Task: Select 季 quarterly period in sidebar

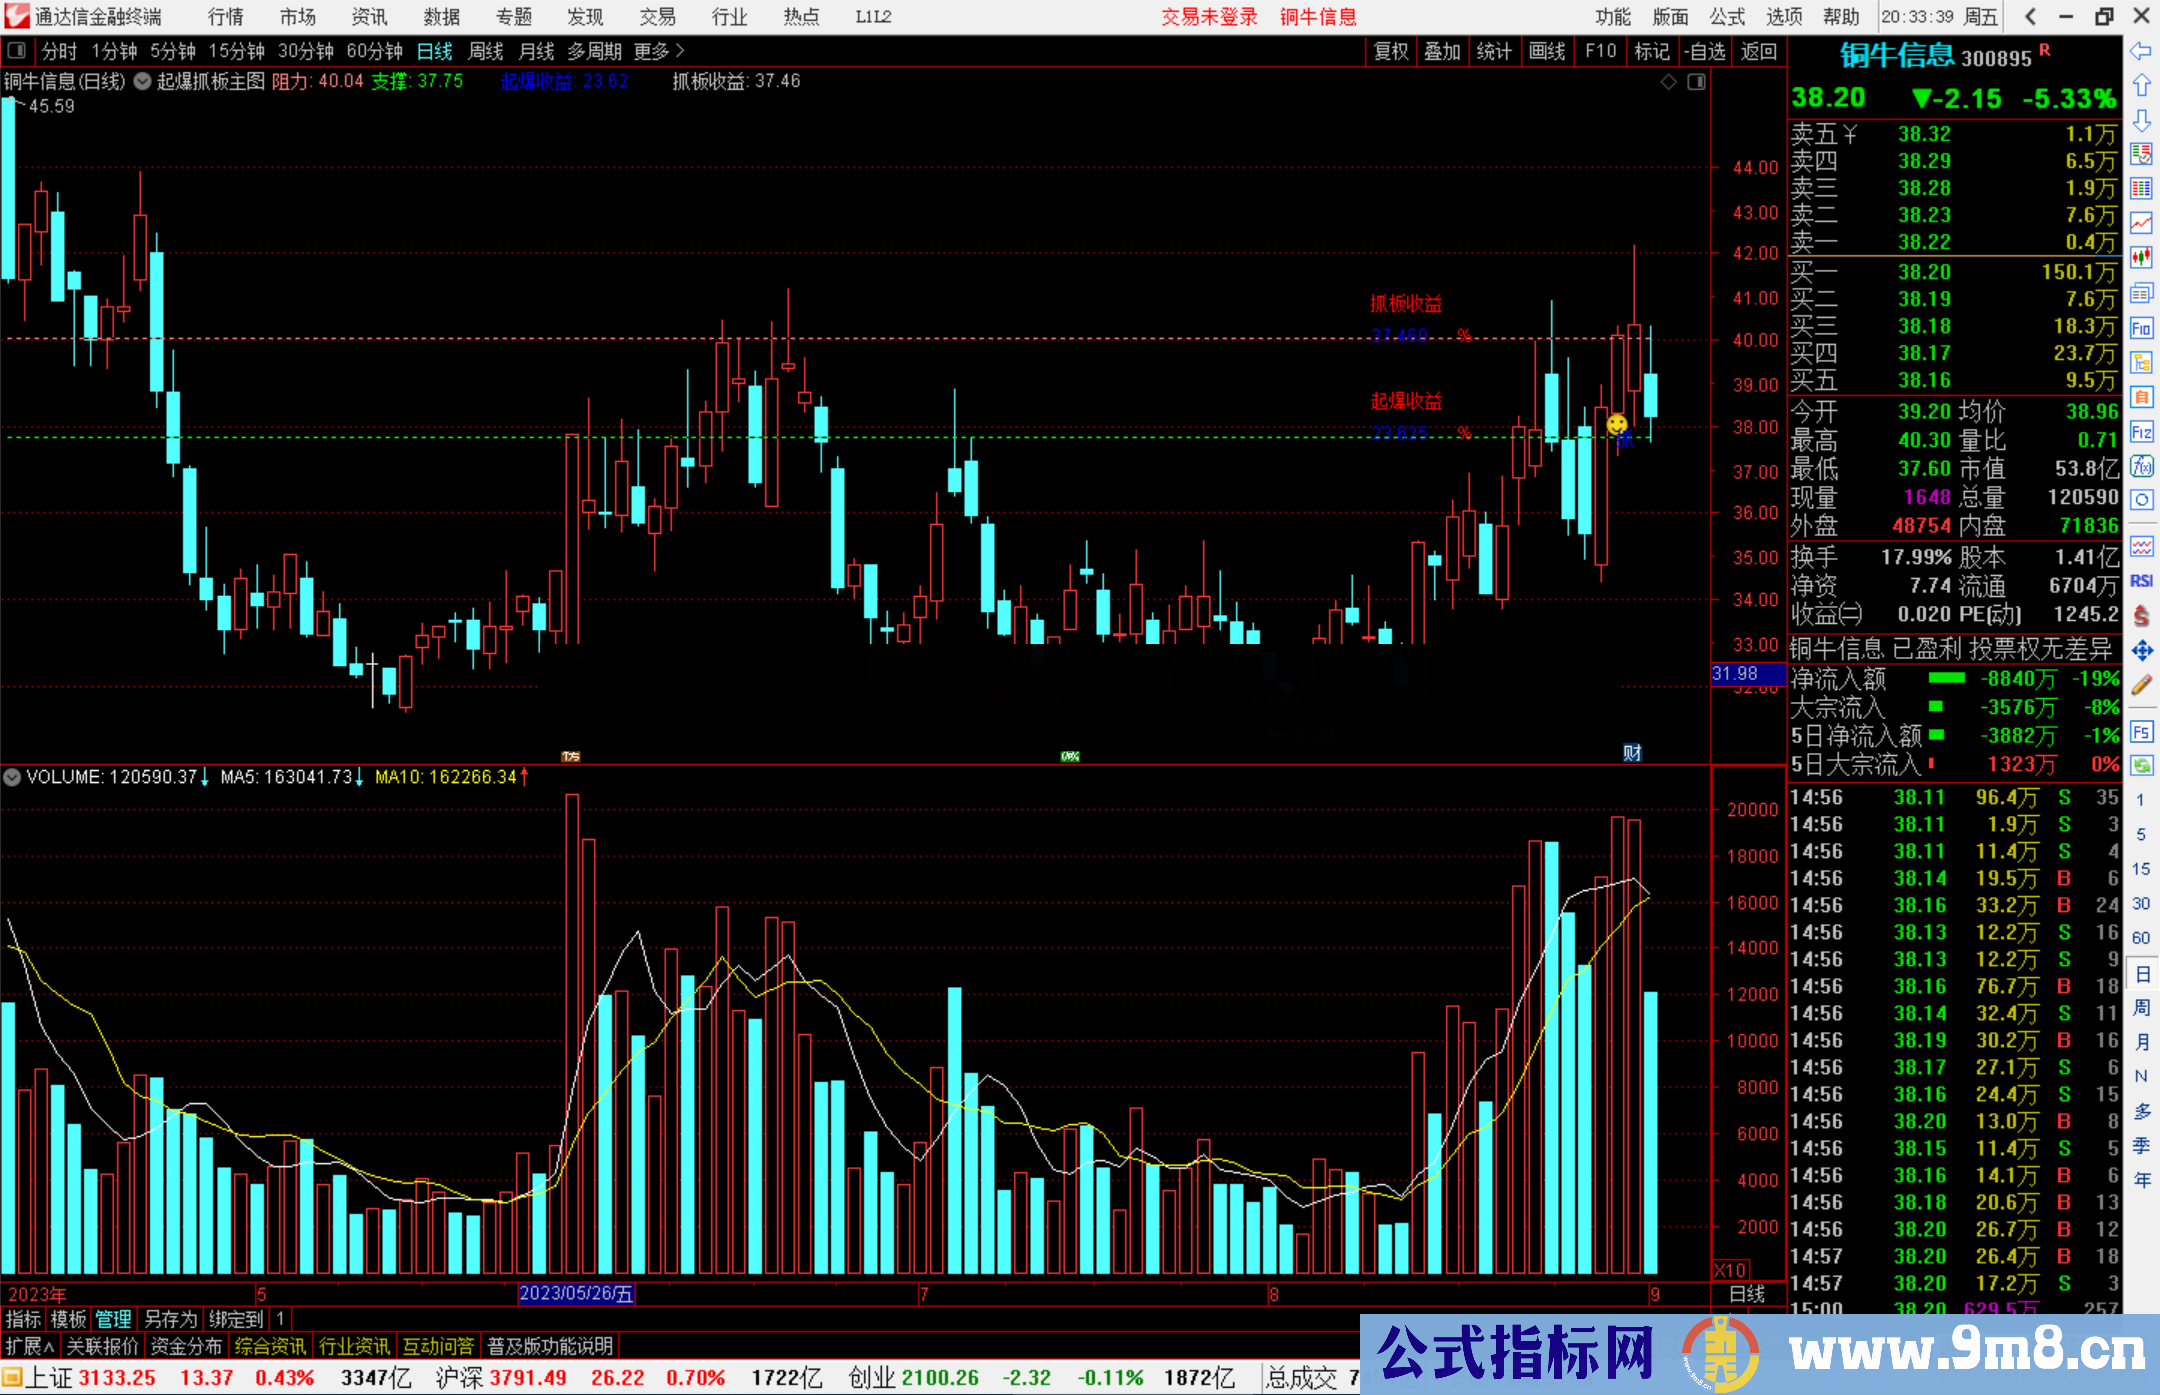Action: [x=2141, y=1146]
